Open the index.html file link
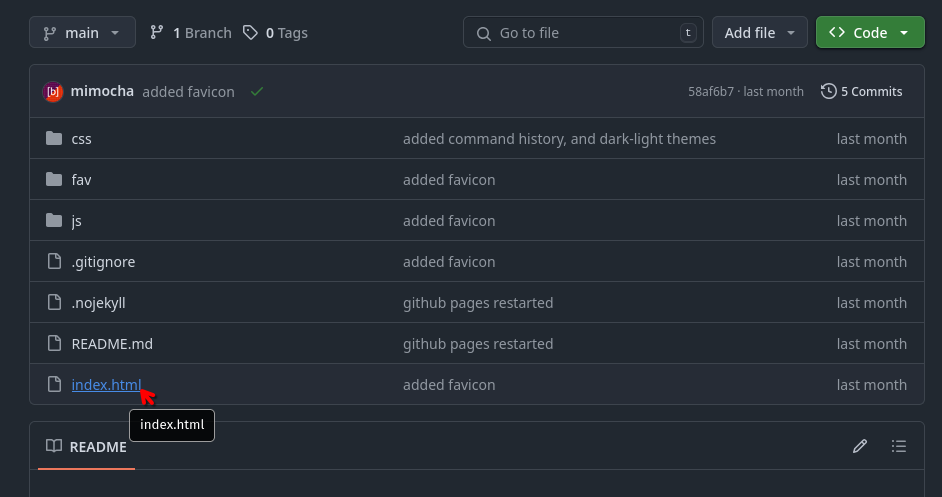942x497 pixels. pyautogui.click(x=106, y=385)
